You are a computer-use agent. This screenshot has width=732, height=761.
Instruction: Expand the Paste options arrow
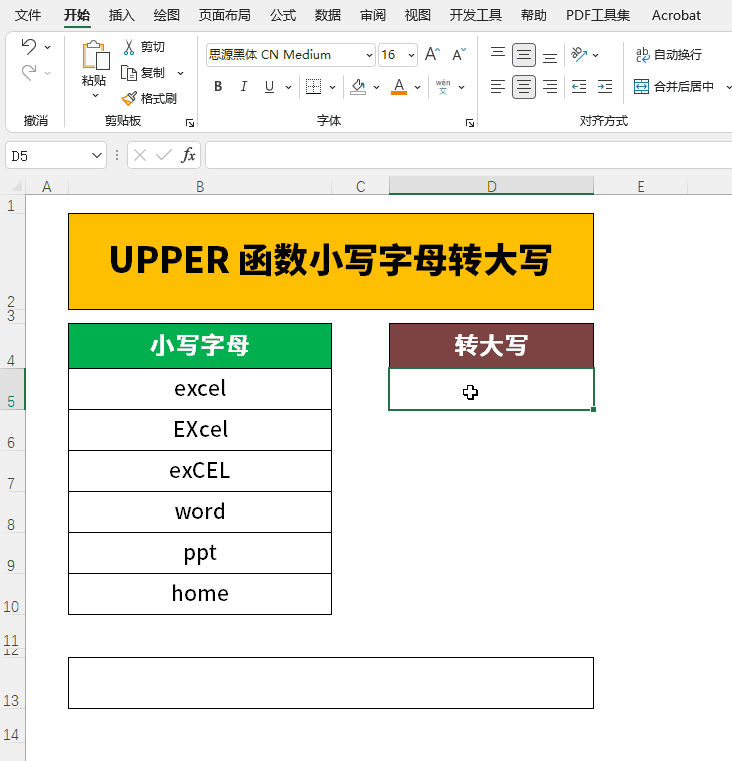(95, 95)
